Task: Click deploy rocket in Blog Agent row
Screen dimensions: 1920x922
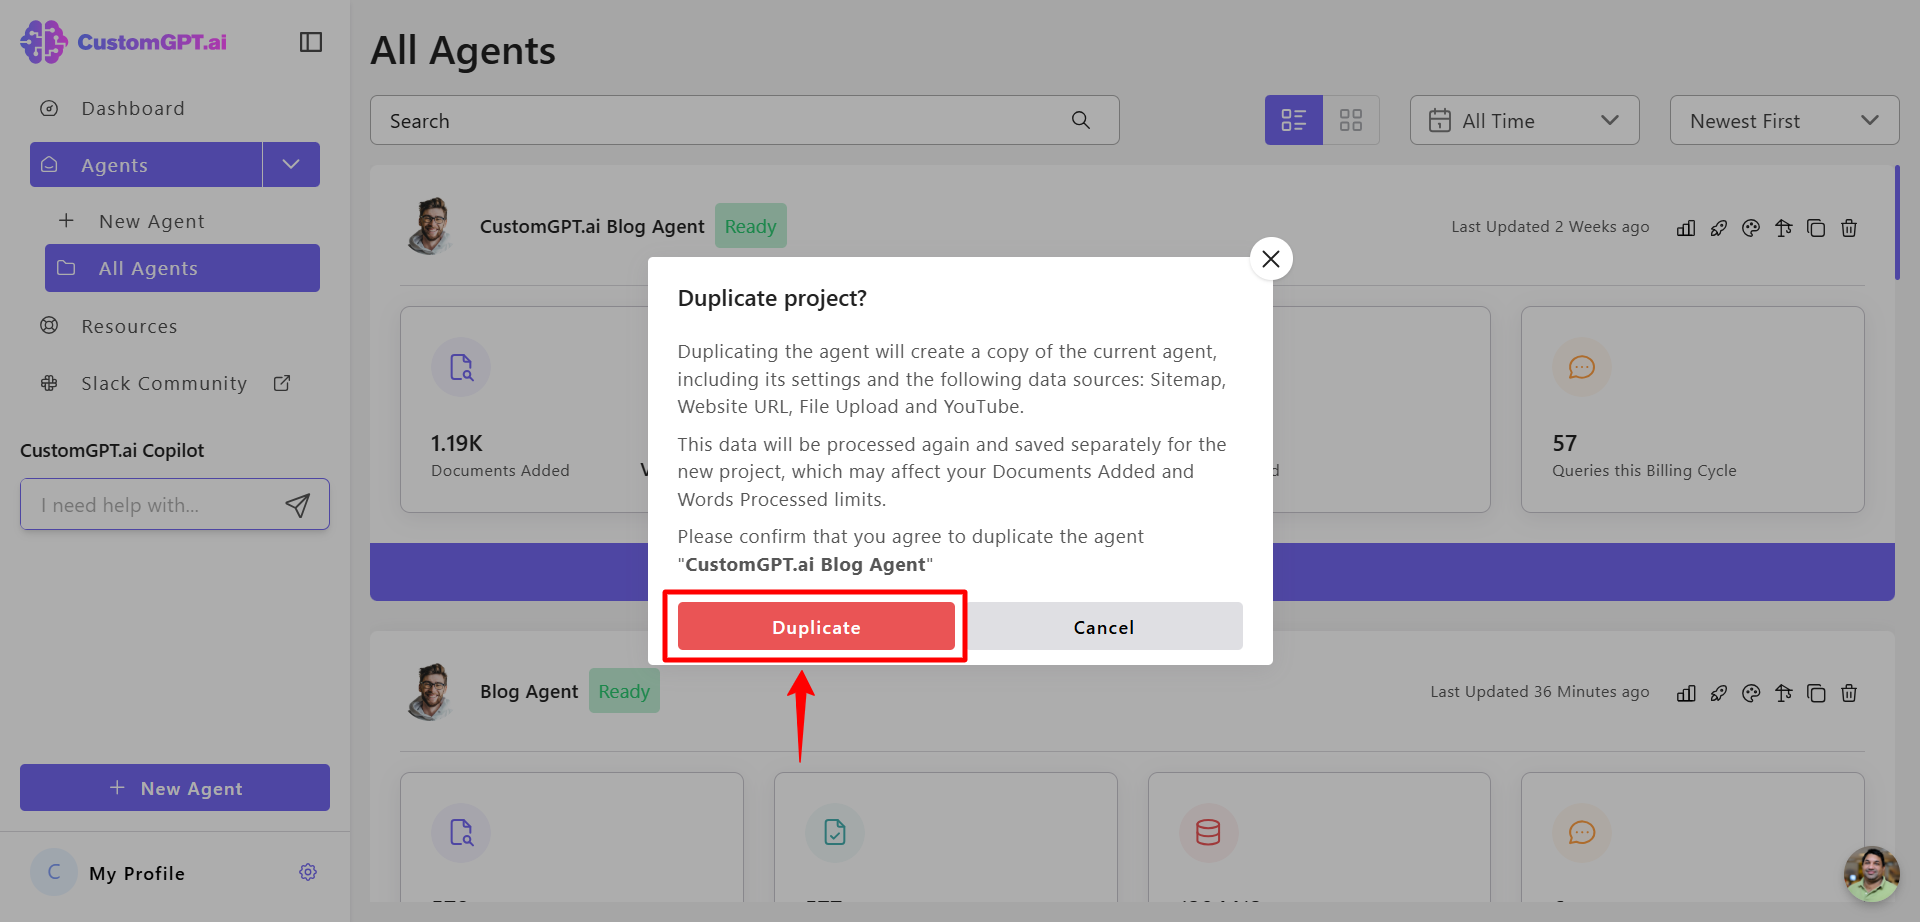Action: click(1719, 693)
